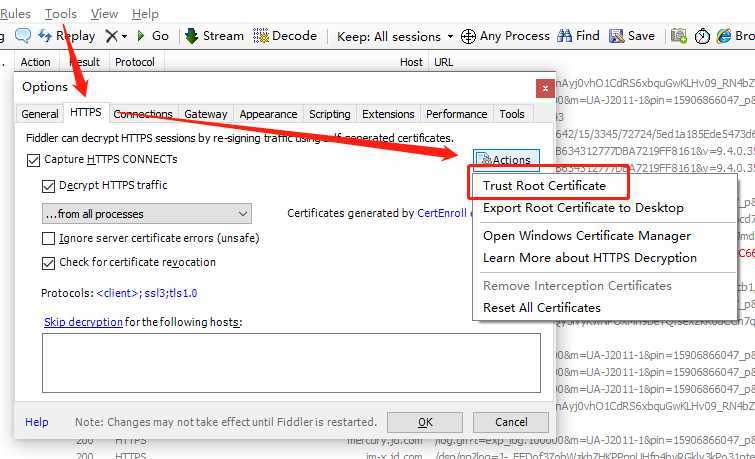
Task: Open the Rules menu
Action: click(x=15, y=14)
